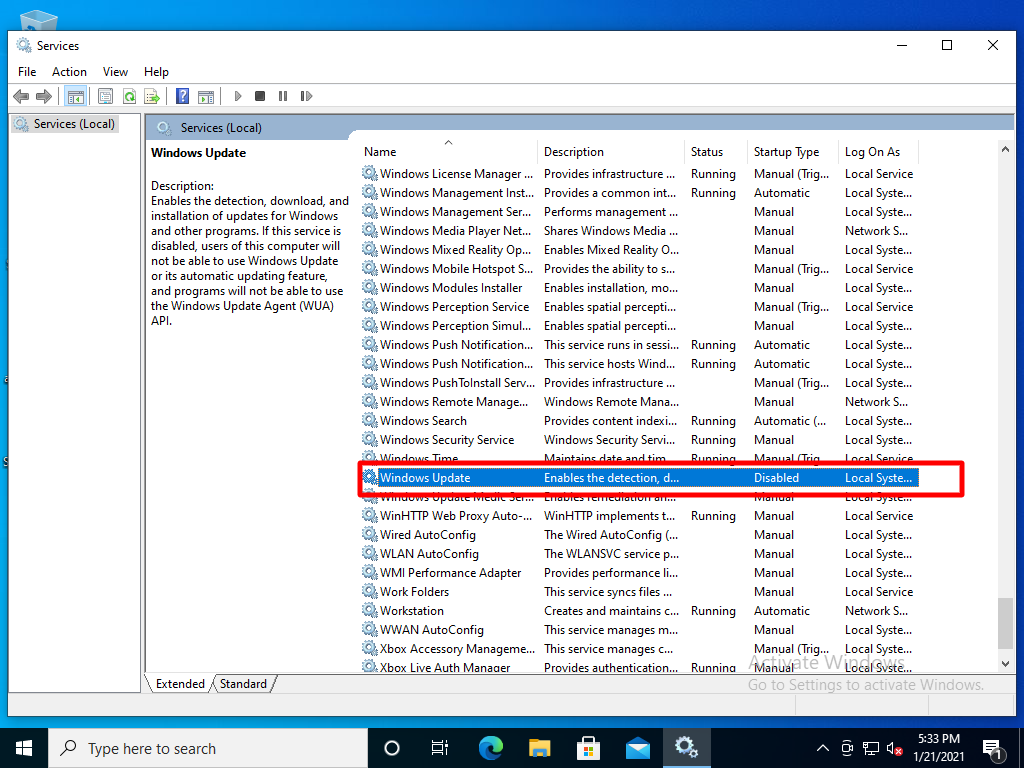This screenshot has height=768, width=1024.
Task: Open the Windows Start menu
Action: (24, 748)
